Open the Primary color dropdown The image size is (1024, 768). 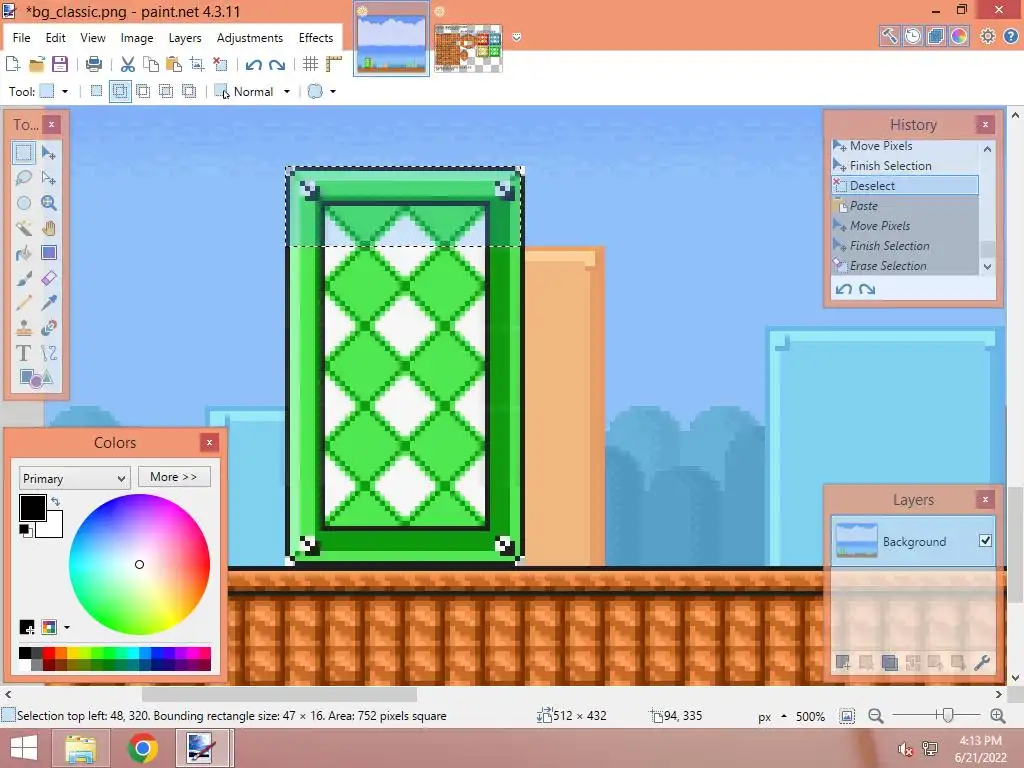pyautogui.click(x=74, y=479)
